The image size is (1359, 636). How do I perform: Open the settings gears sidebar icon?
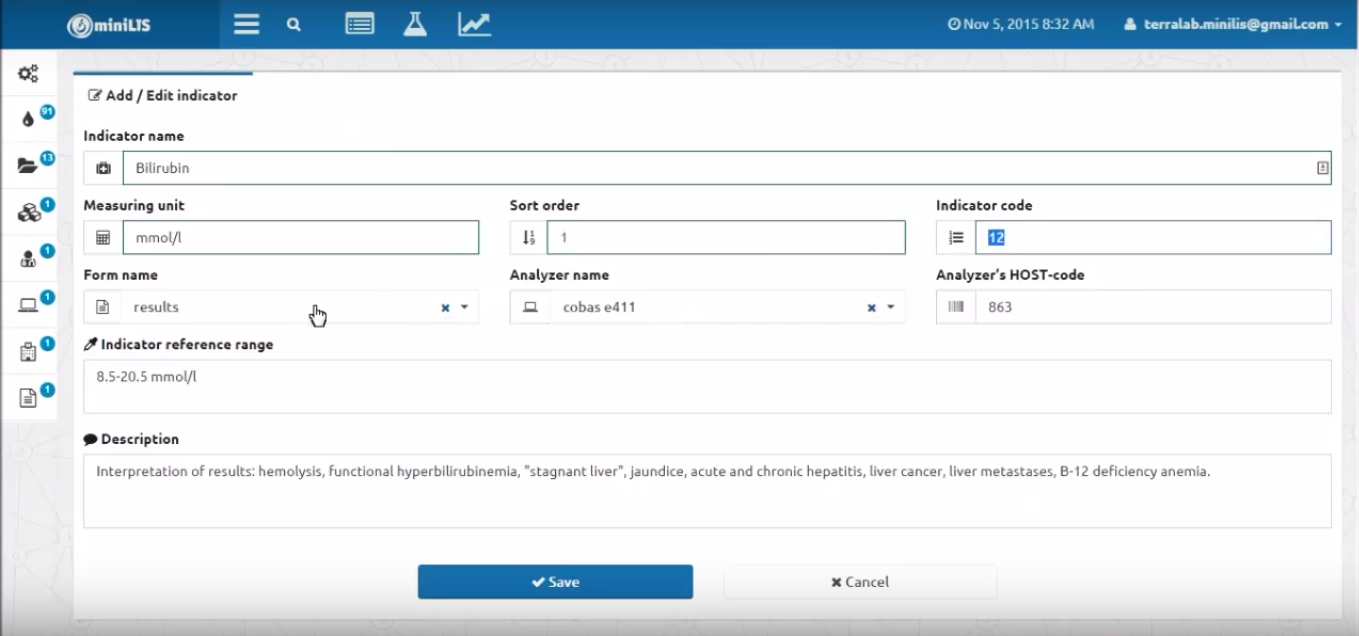point(28,73)
